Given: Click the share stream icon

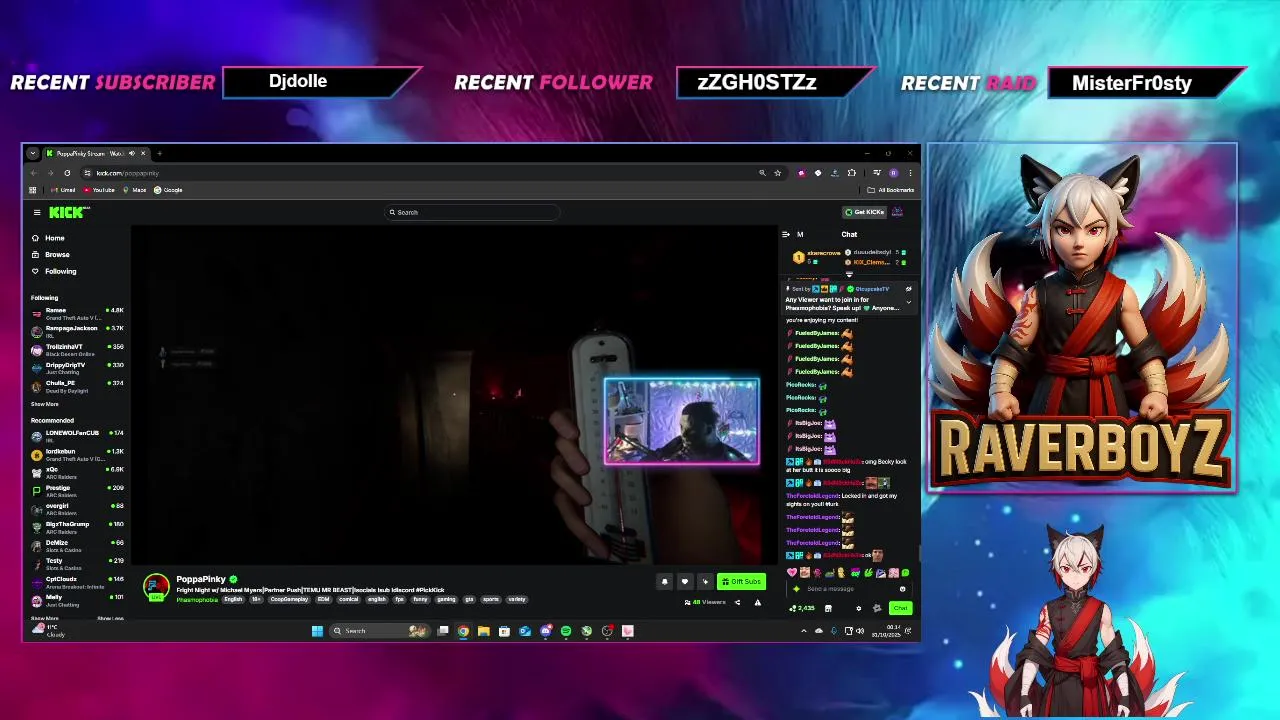Looking at the screenshot, I should 738,602.
